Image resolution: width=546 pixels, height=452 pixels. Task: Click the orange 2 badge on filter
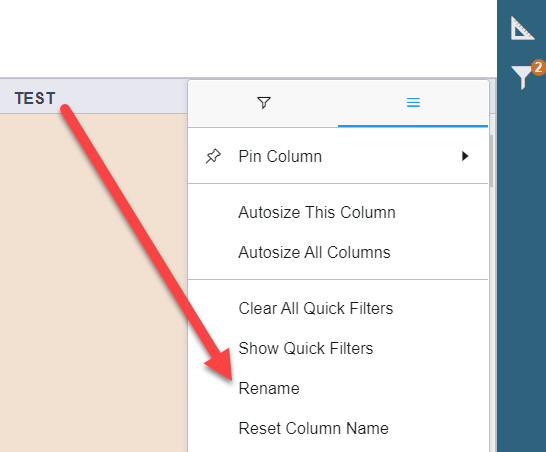pyautogui.click(x=538, y=67)
